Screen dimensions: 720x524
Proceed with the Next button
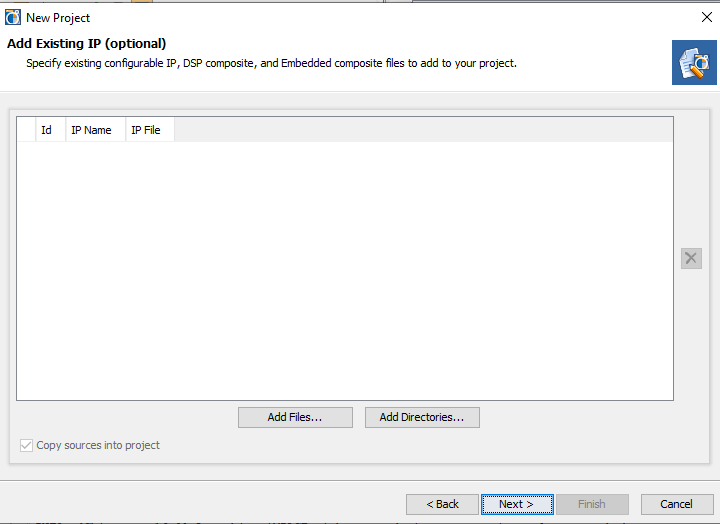click(516, 504)
